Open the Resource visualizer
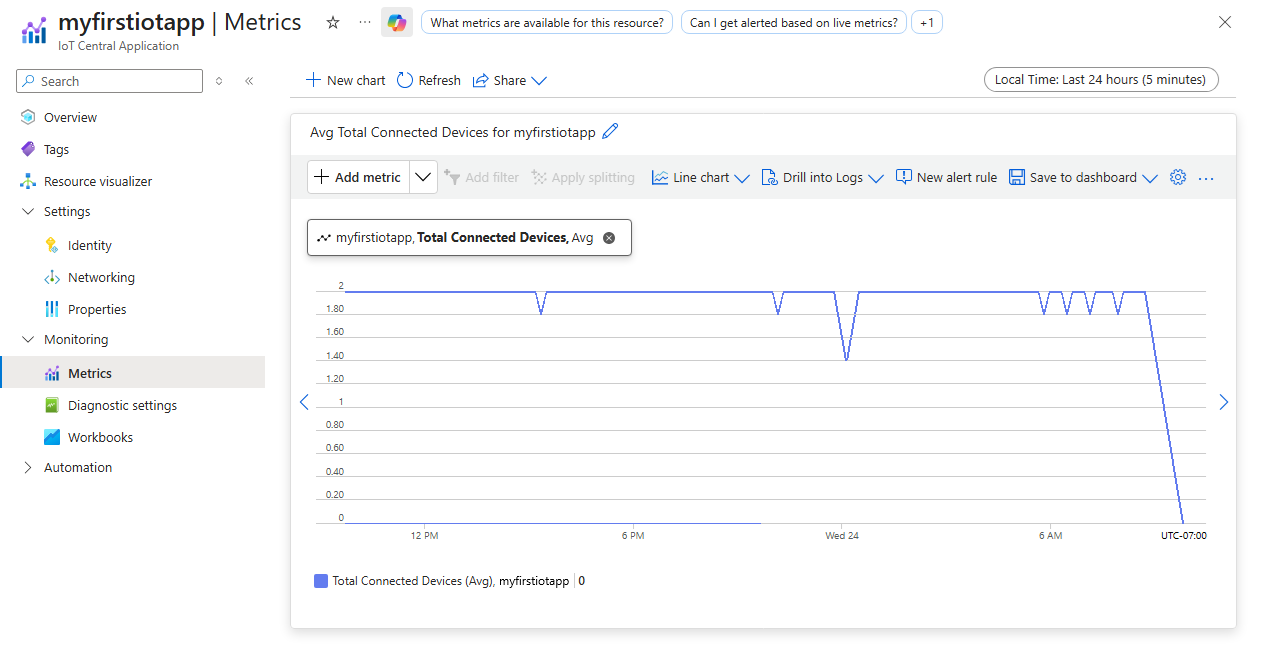Image resolution: width=1261 pixels, height=652 pixels. click(x=99, y=181)
